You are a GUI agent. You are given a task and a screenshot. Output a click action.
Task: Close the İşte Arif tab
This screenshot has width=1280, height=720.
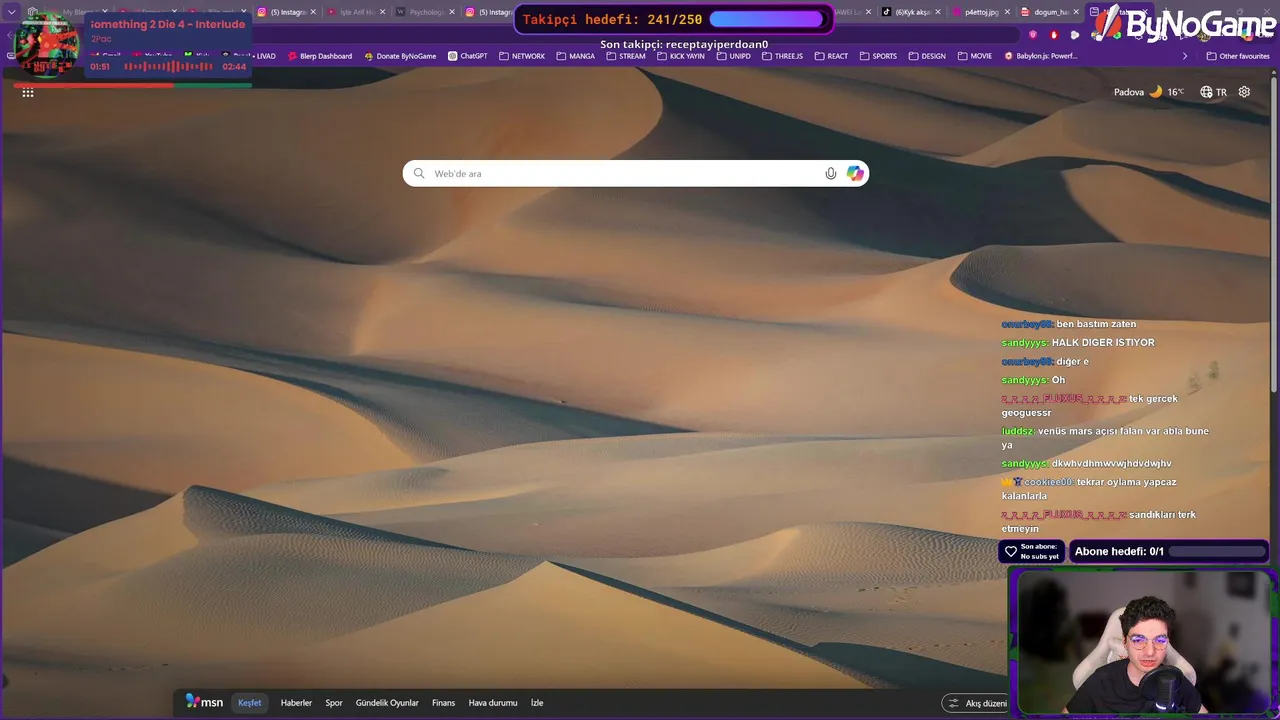382,12
